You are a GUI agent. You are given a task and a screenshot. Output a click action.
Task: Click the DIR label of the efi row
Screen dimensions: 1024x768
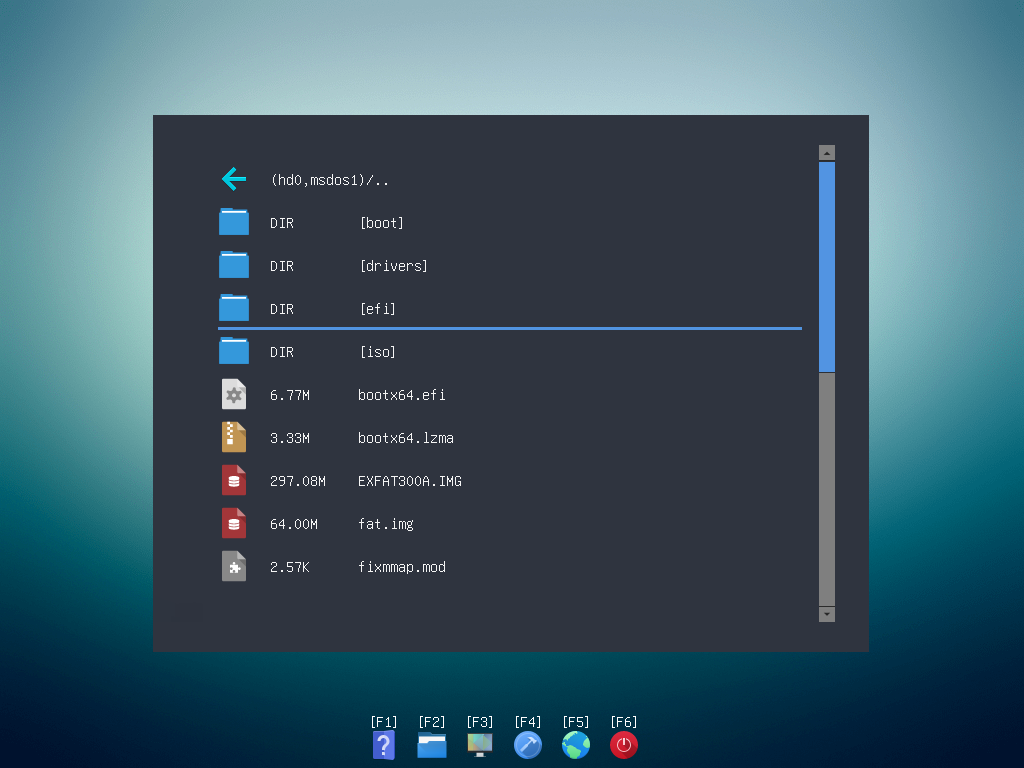click(282, 310)
